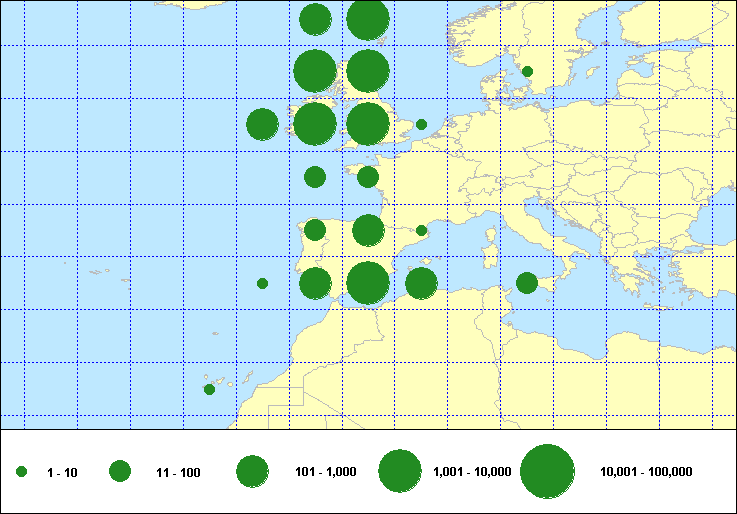737x514 pixels.
Task: Select the largest legend circle, 10,001 - 100,000
Action: (x=547, y=472)
